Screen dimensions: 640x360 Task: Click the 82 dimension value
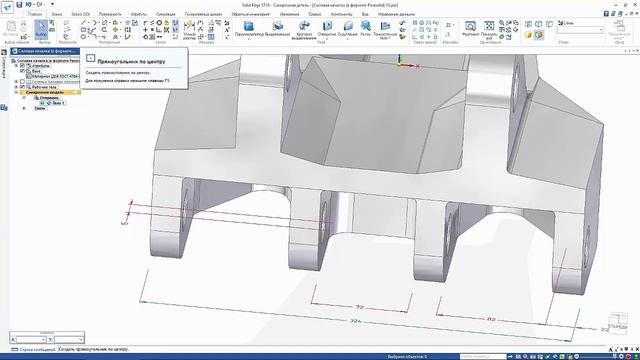[x=491, y=319]
